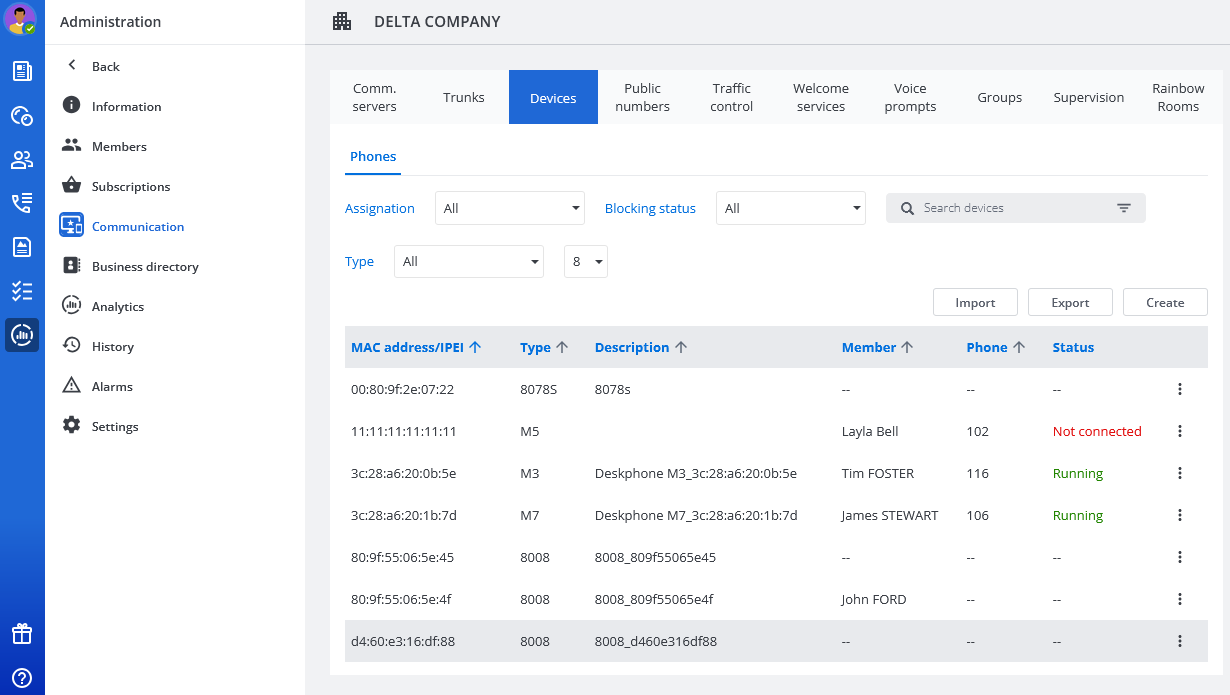Viewport: 1230px width, 695px height.
Task: Open the contacts people icon in left rail
Action: (x=22, y=160)
